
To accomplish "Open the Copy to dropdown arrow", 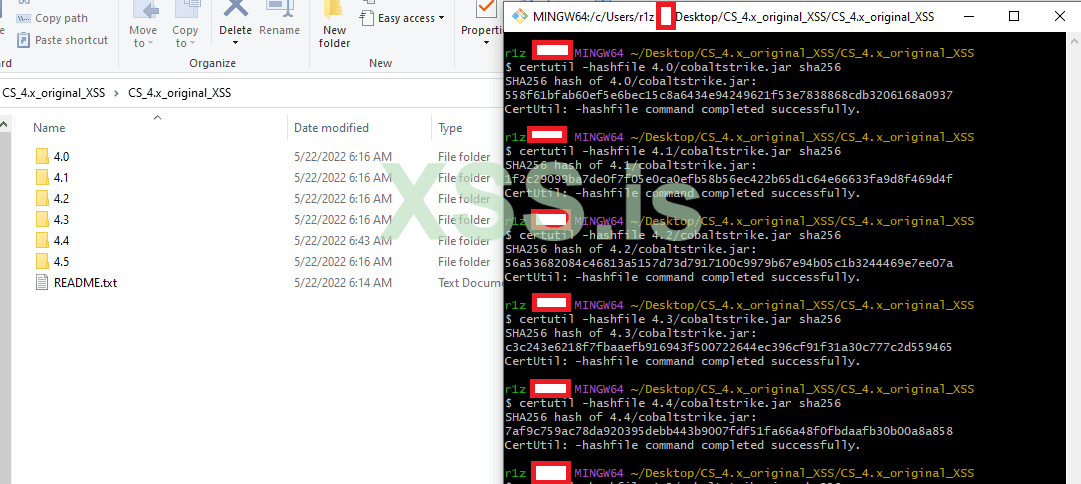I will pos(192,43).
